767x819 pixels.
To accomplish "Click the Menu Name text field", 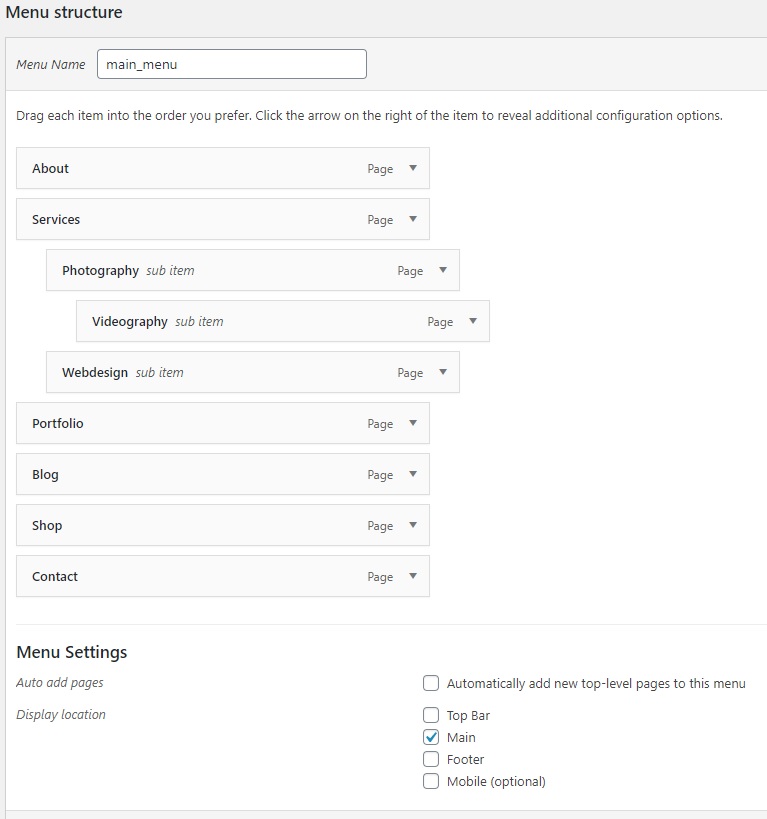I will 232,64.
